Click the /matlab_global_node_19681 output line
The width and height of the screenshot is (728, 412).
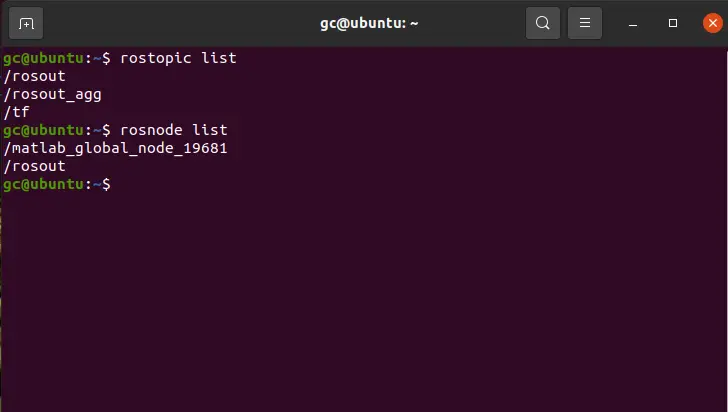pos(115,148)
